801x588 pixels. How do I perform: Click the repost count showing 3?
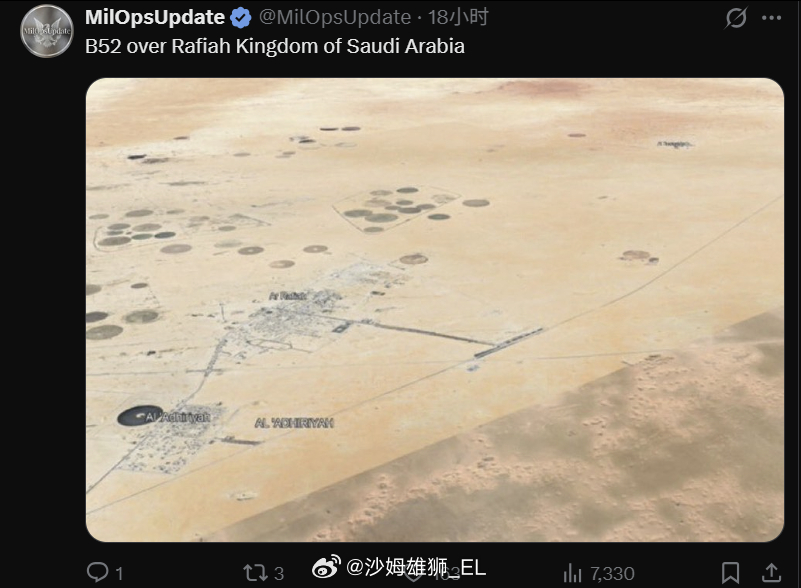pyautogui.click(x=279, y=574)
